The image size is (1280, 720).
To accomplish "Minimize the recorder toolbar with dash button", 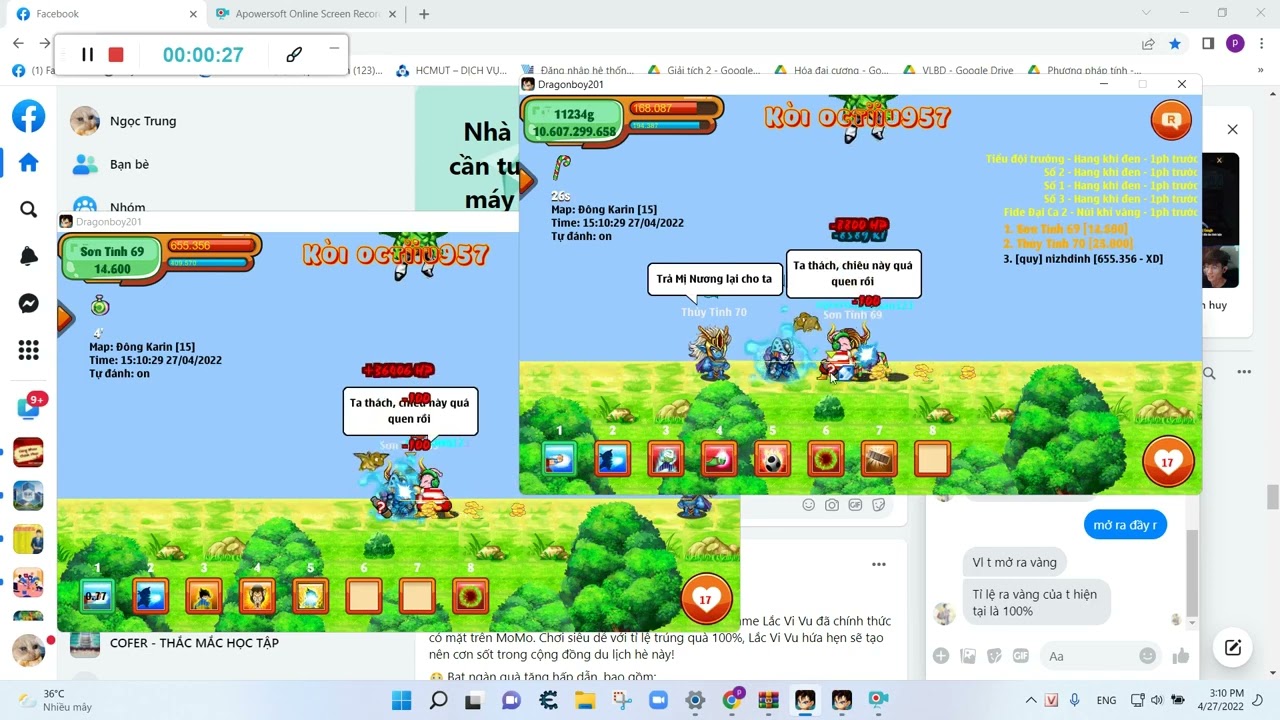I will pos(334,48).
